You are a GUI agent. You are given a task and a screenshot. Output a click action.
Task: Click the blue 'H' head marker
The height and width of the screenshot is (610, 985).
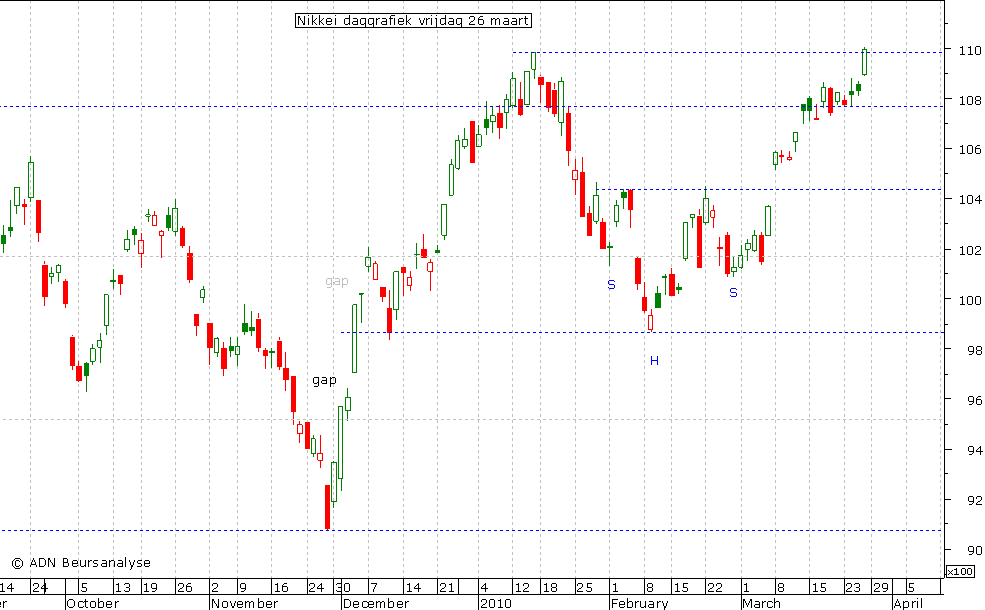pyautogui.click(x=654, y=361)
